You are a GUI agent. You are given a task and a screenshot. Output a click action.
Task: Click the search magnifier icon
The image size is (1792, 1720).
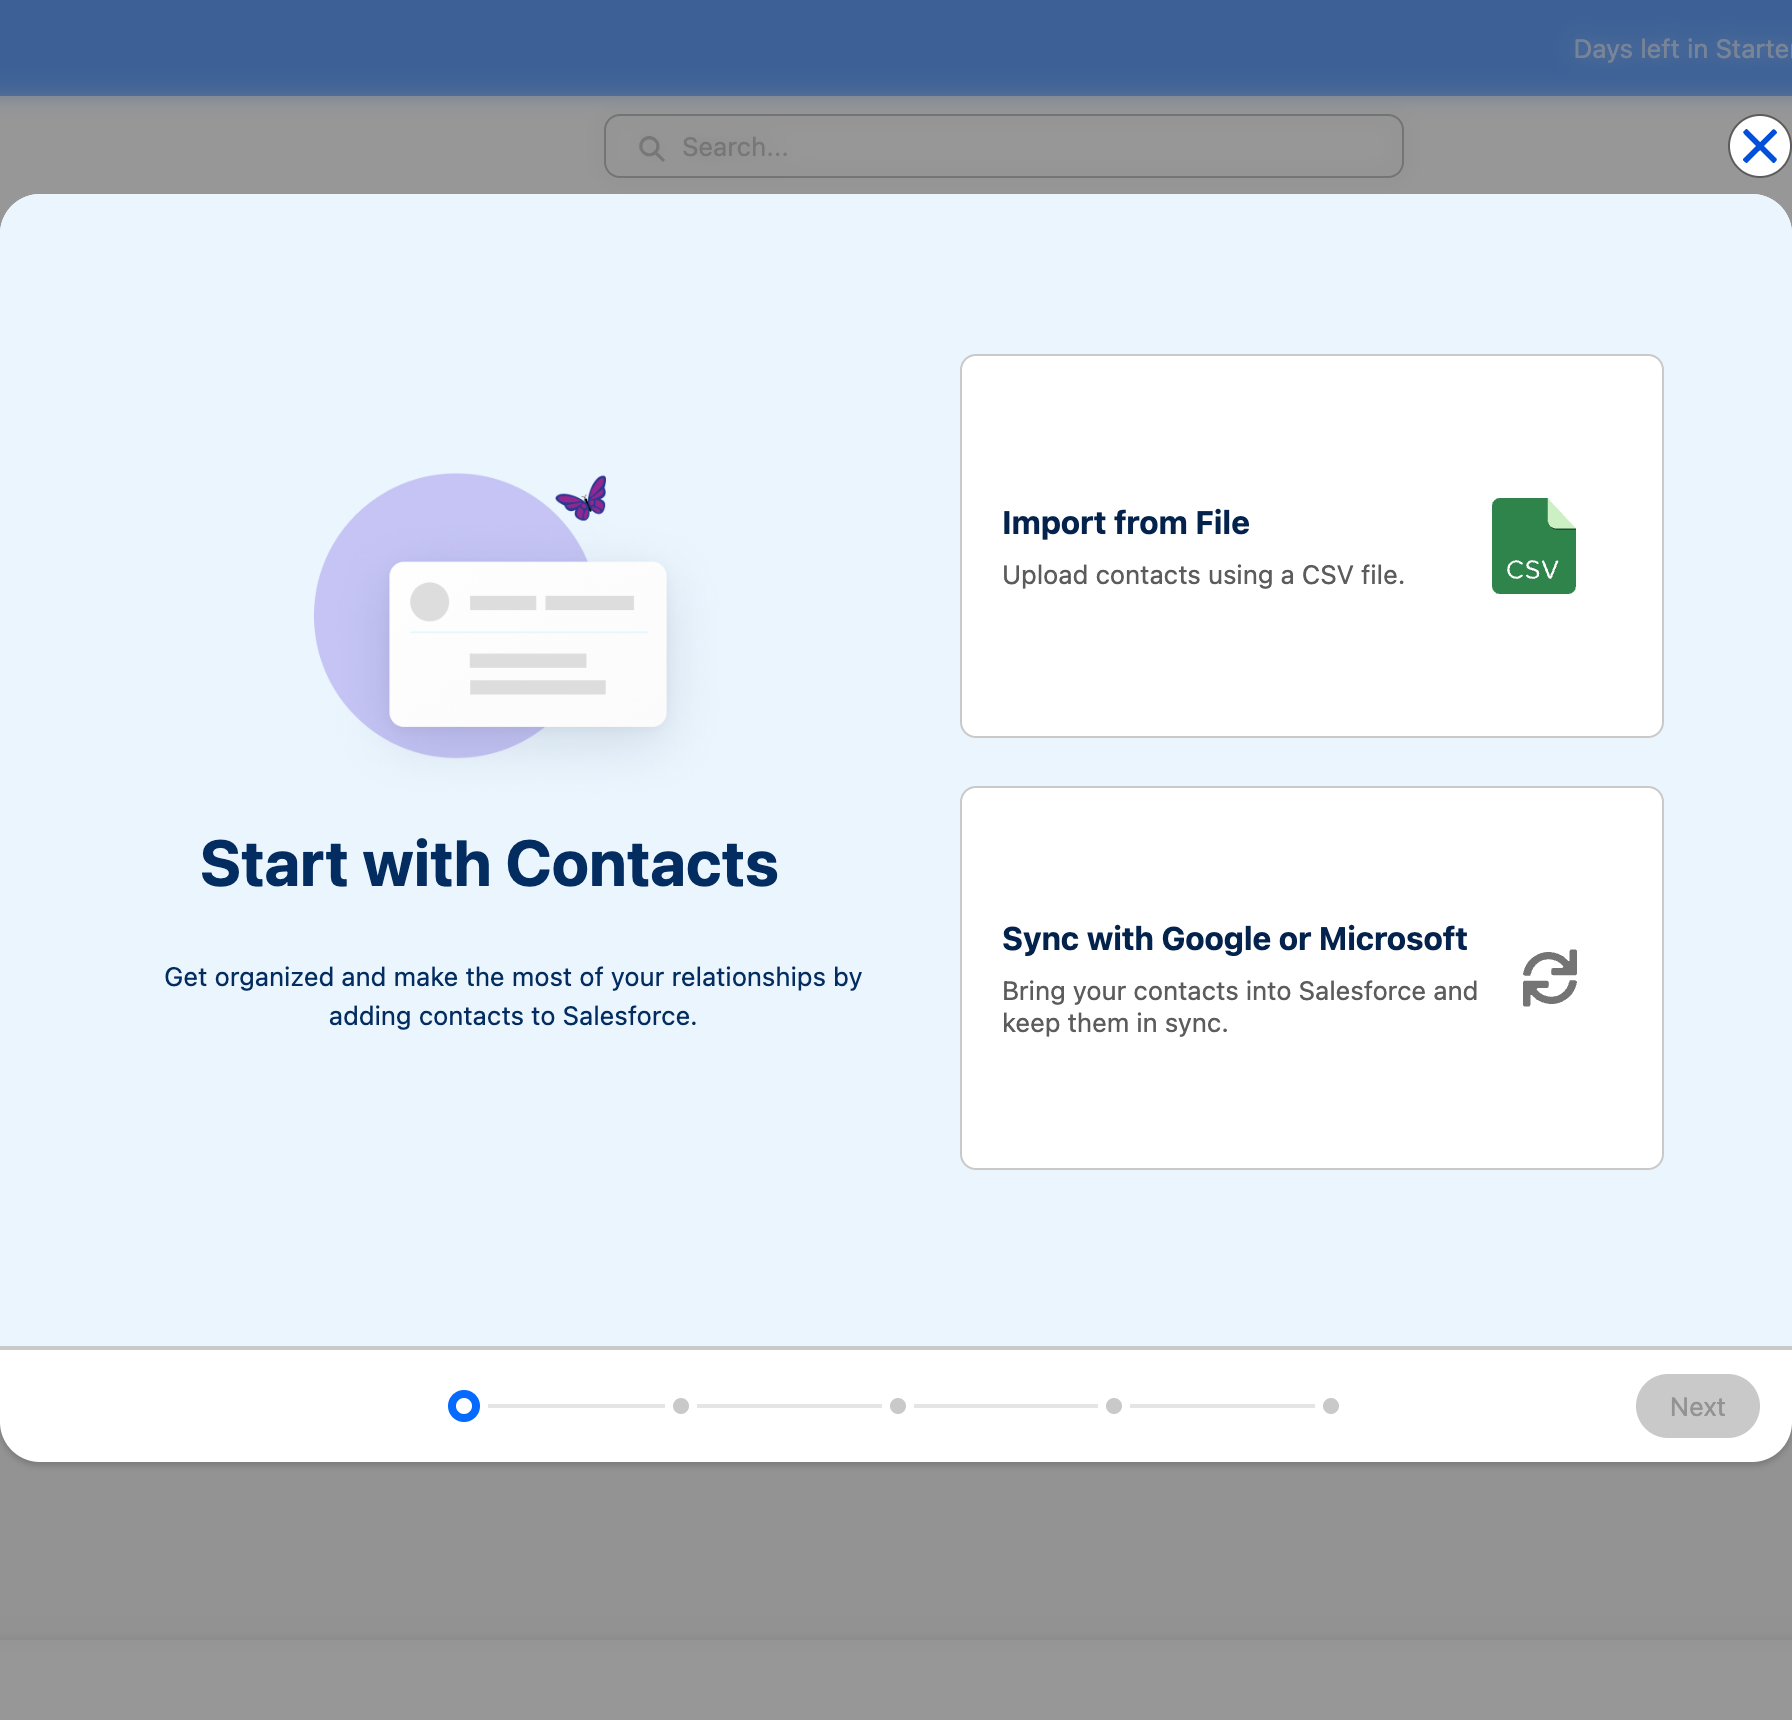point(651,148)
